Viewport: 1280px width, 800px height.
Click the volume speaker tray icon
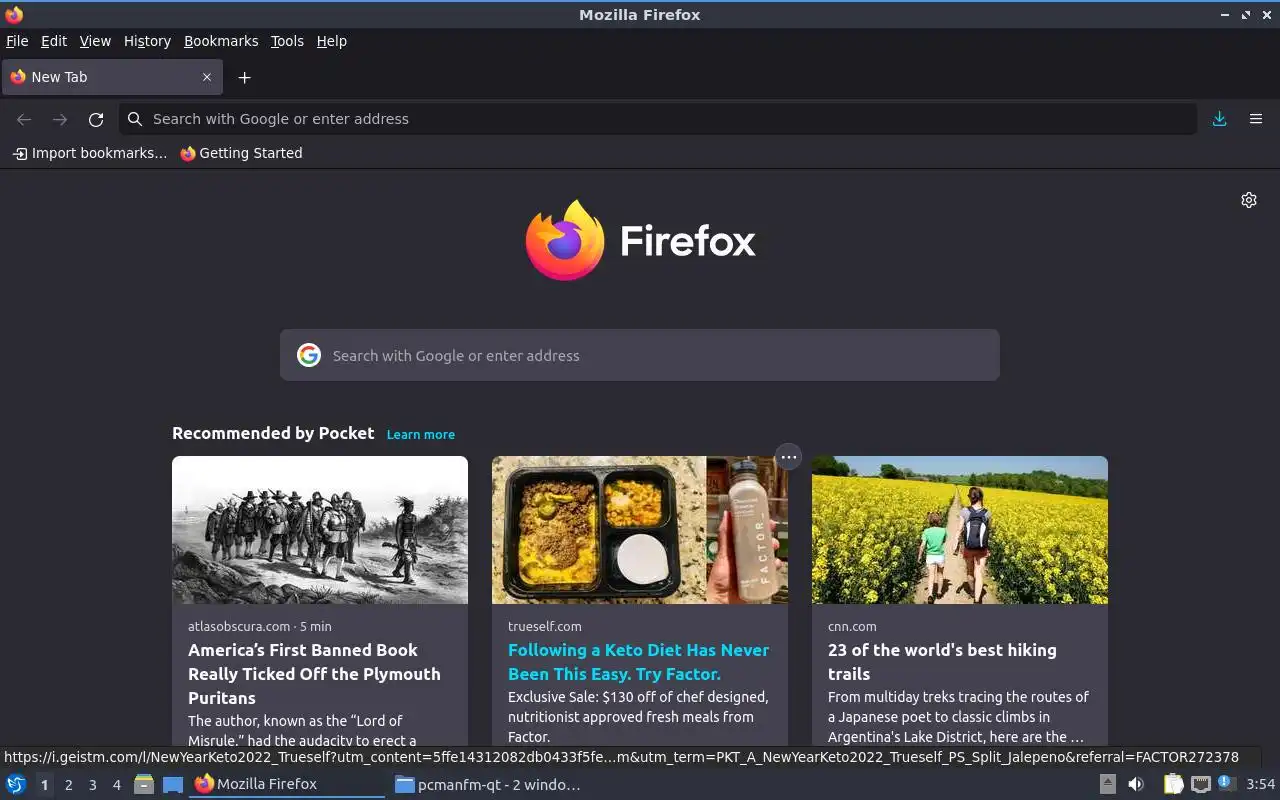1136,784
